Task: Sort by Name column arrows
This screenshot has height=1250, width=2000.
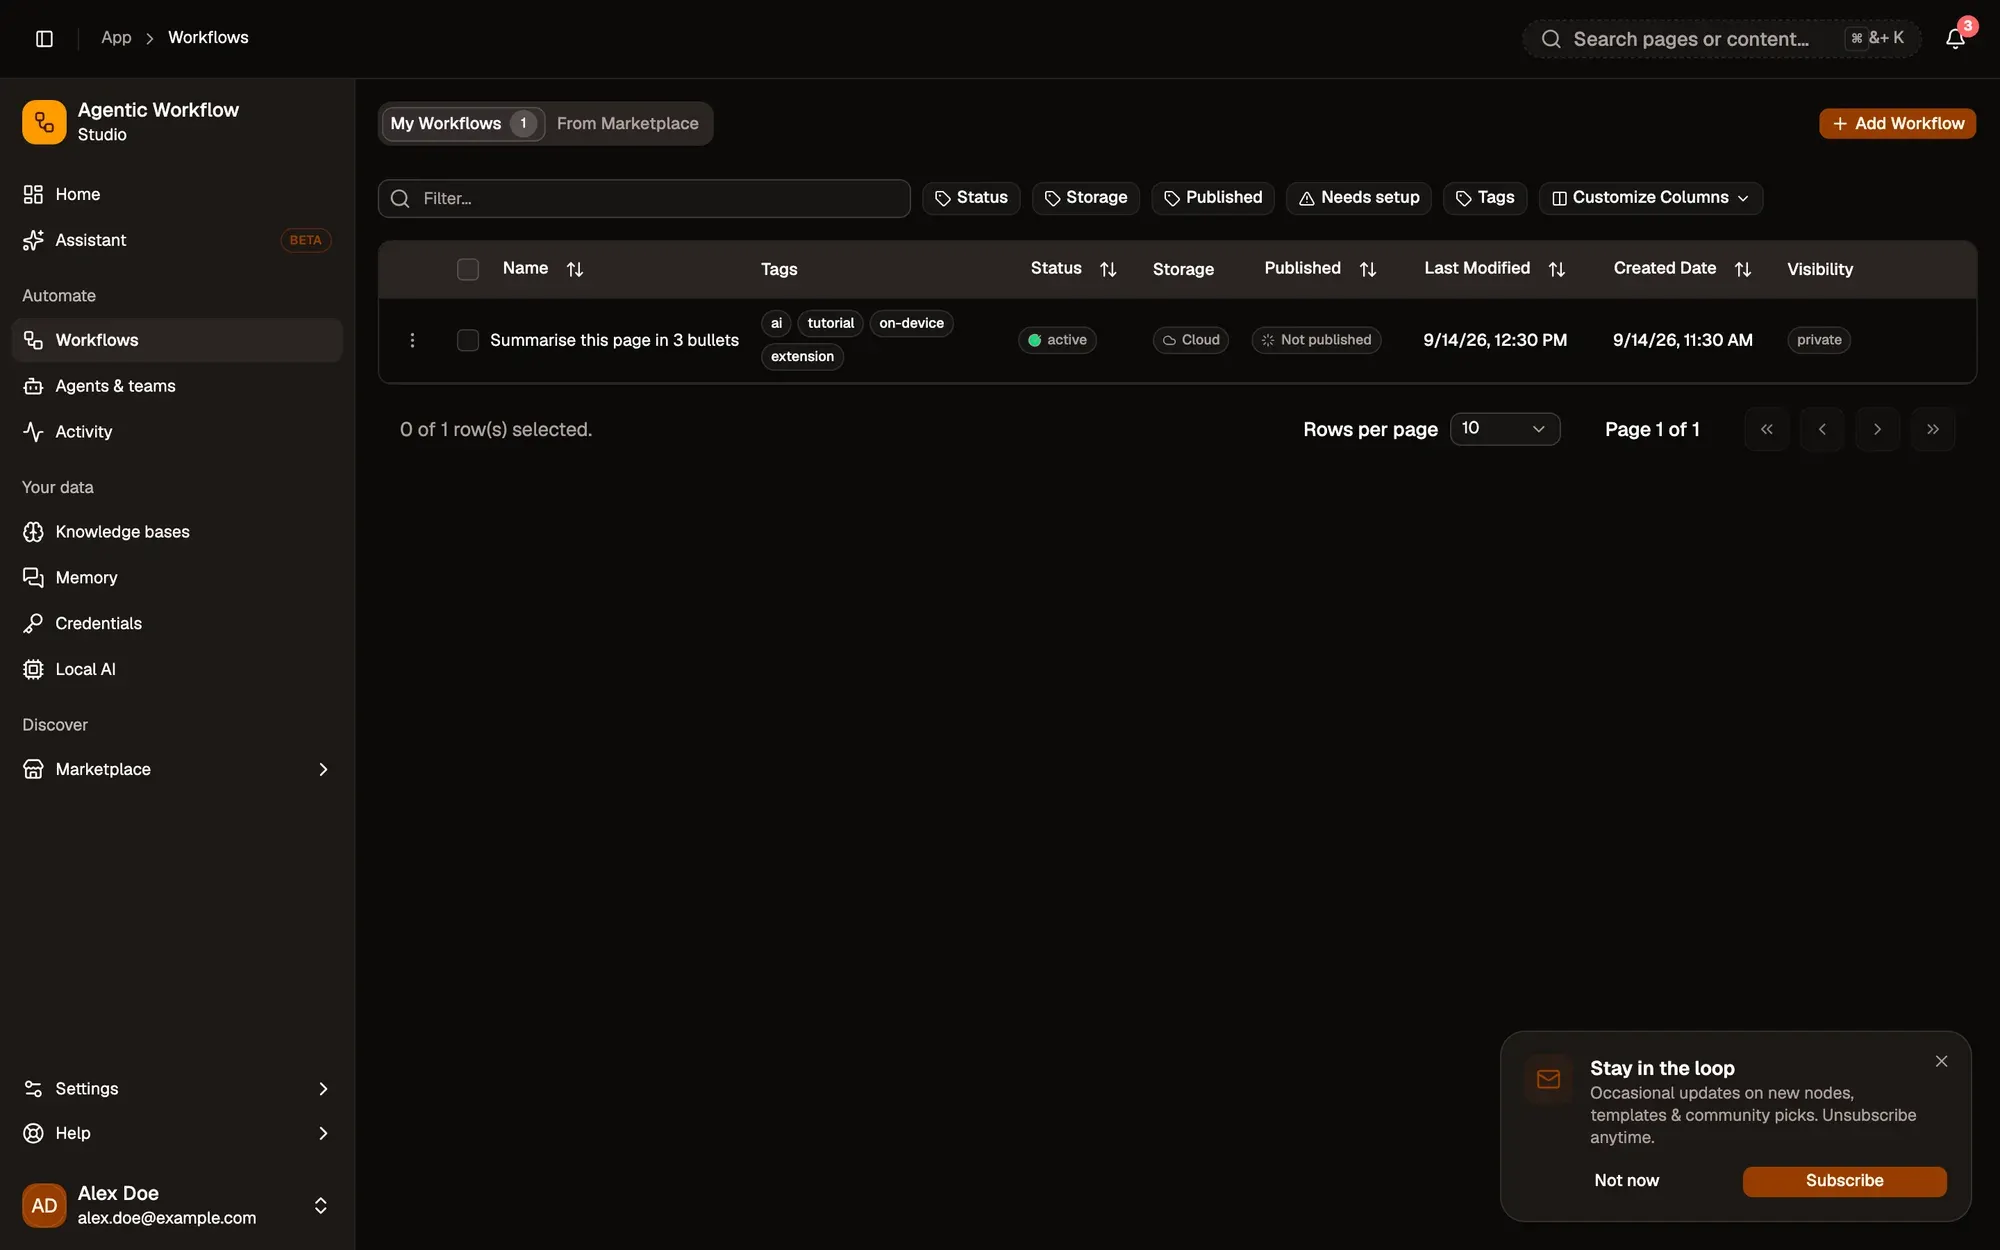Action: (x=575, y=269)
